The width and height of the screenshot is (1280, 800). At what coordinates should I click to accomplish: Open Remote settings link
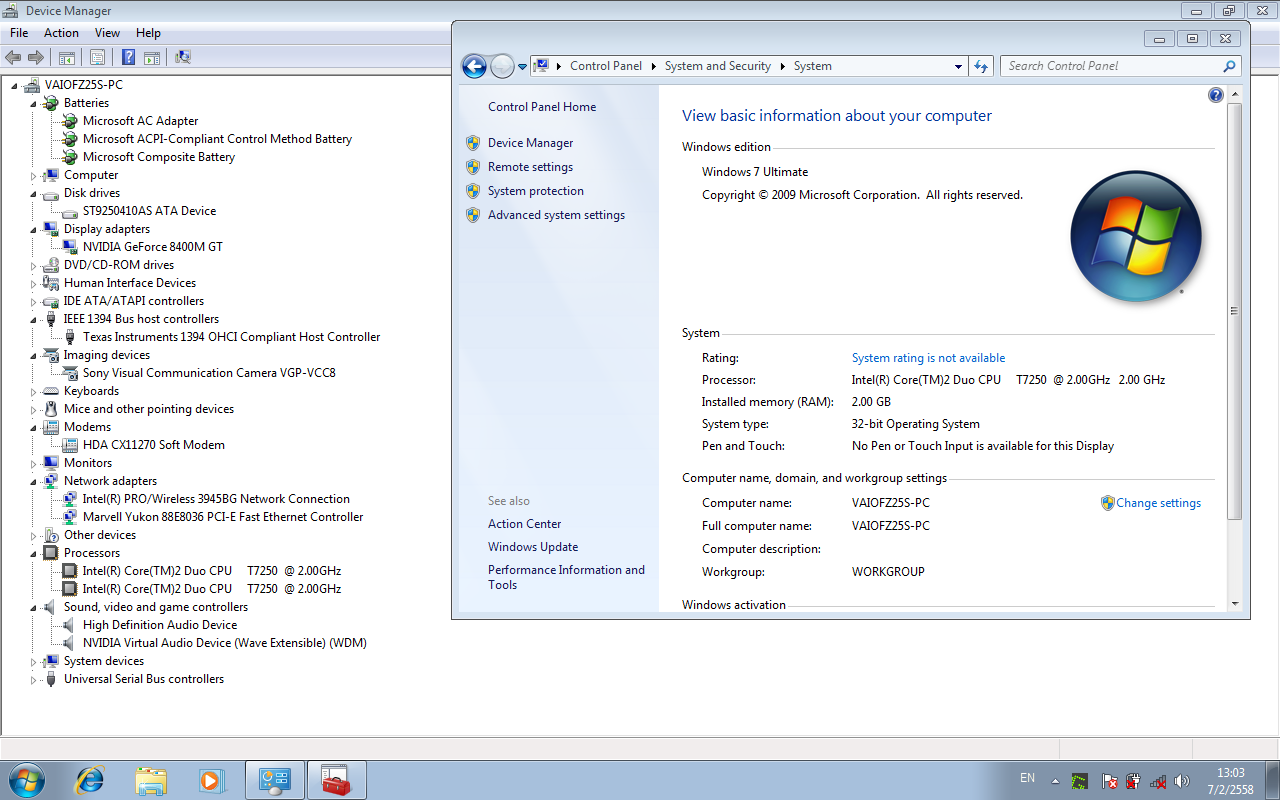point(530,167)
